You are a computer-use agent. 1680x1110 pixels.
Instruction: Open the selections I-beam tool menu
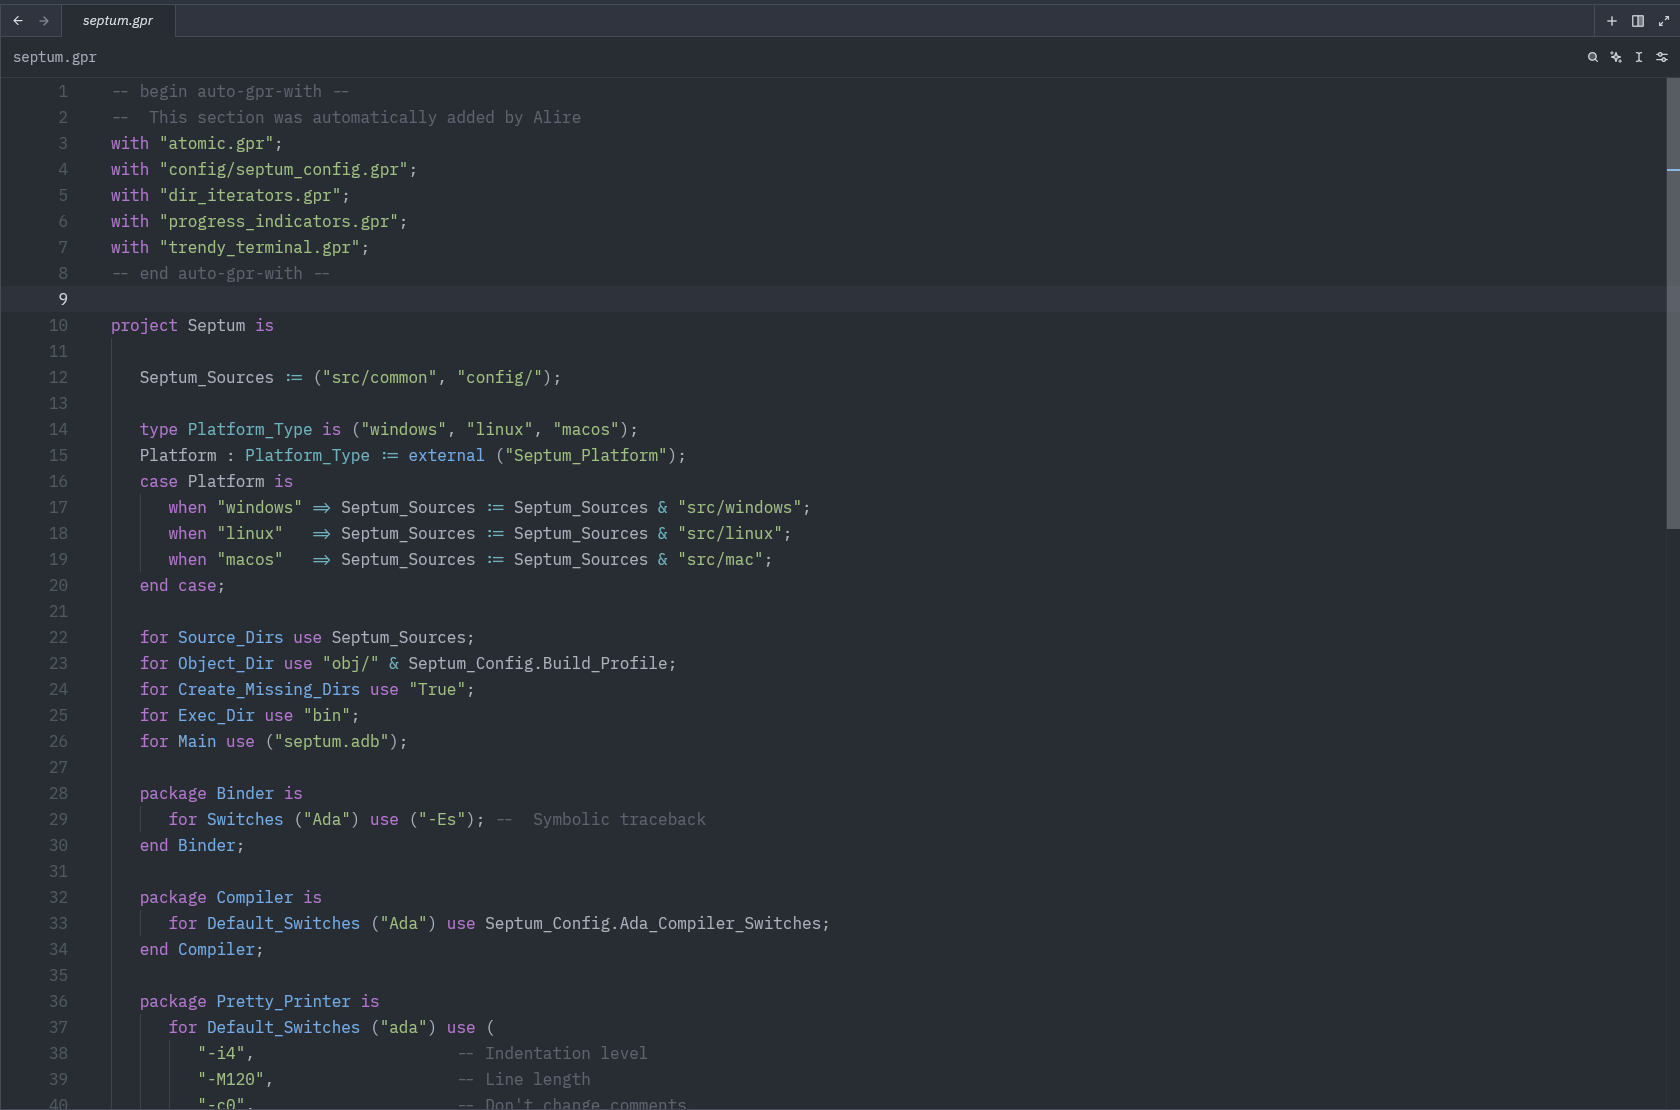1639,57
